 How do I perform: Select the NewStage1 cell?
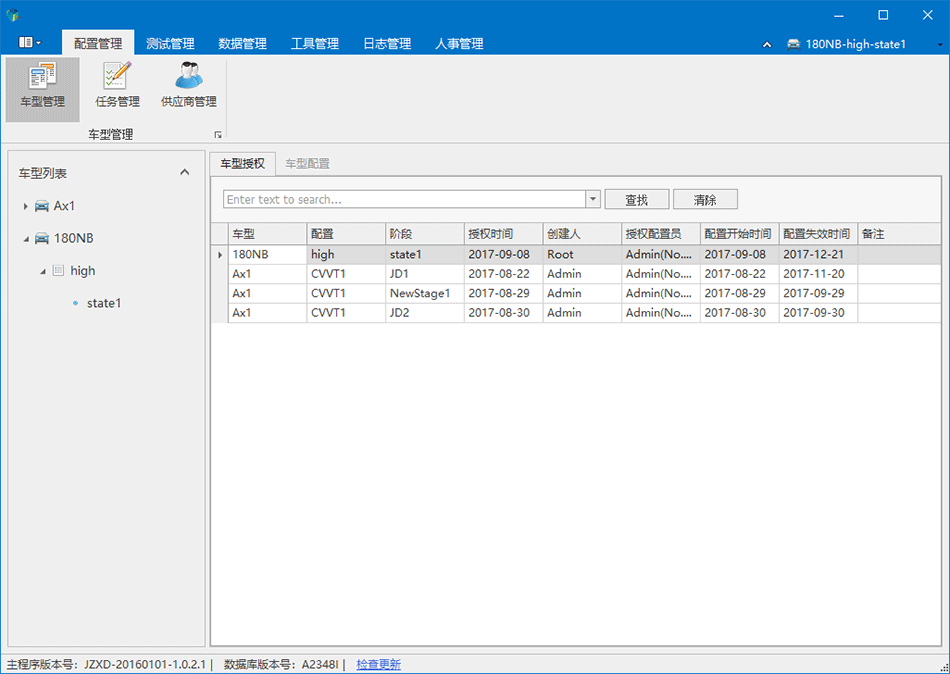[x=425, y=293]
